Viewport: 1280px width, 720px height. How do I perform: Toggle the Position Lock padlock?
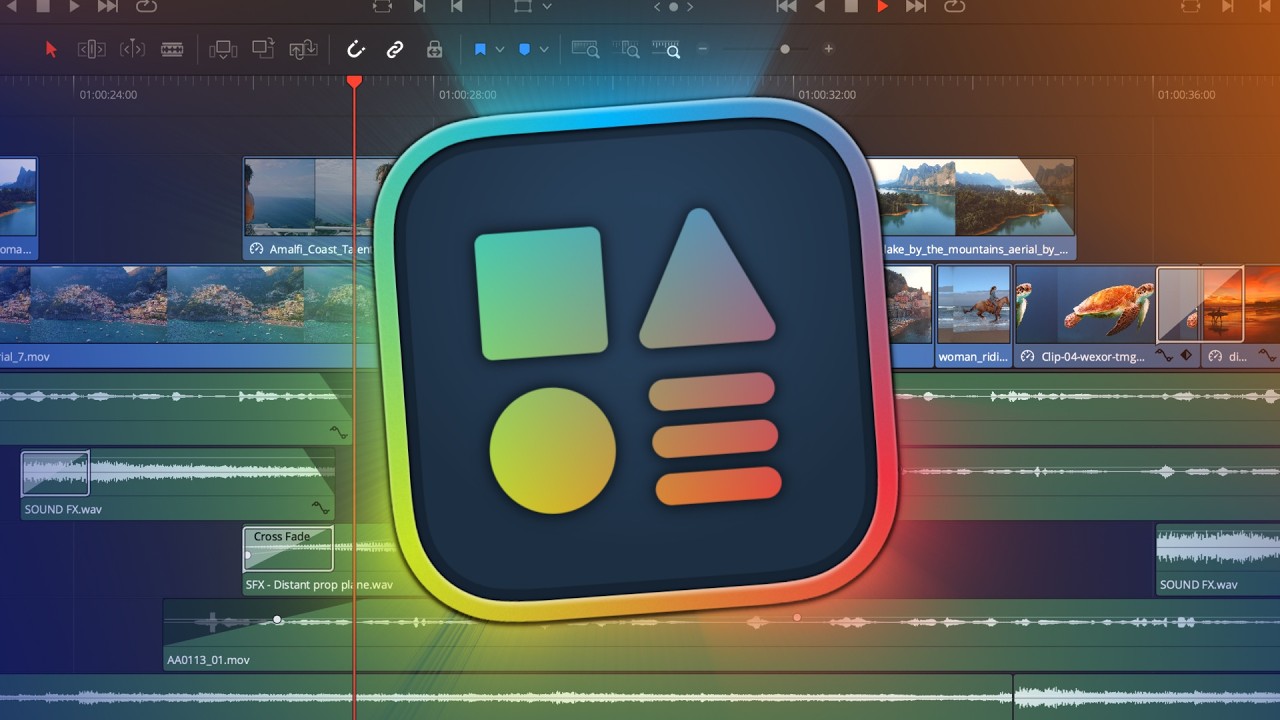pyautogui.click(x=434, y=49)
